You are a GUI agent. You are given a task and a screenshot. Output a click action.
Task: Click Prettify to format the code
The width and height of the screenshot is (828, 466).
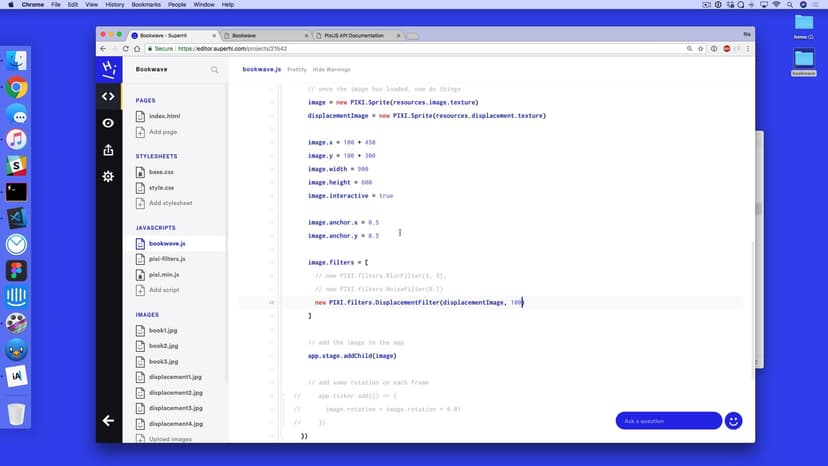click(297, 70)
